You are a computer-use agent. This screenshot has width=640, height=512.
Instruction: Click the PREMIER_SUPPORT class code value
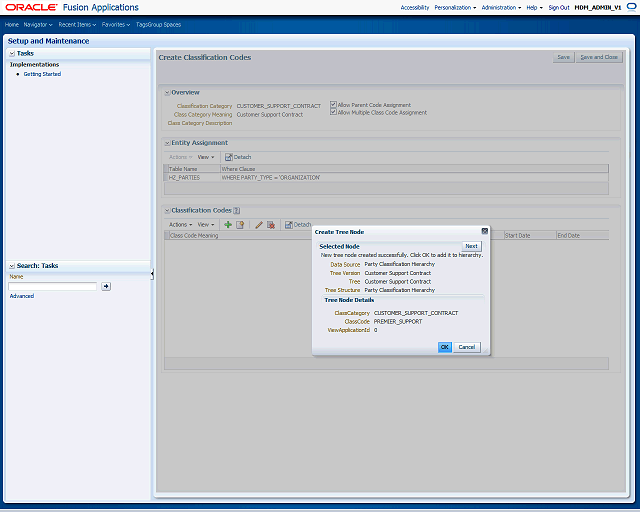coord(398,321)
